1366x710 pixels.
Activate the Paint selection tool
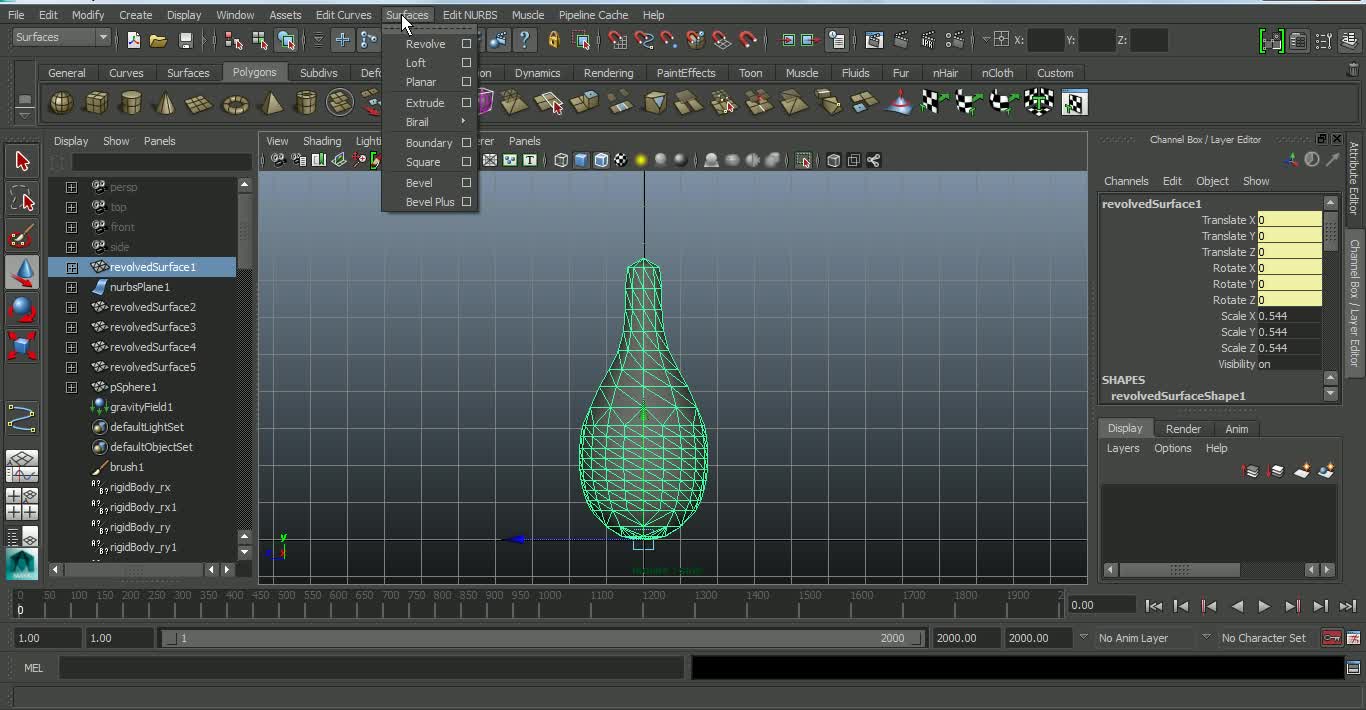[x=22, y=236]
